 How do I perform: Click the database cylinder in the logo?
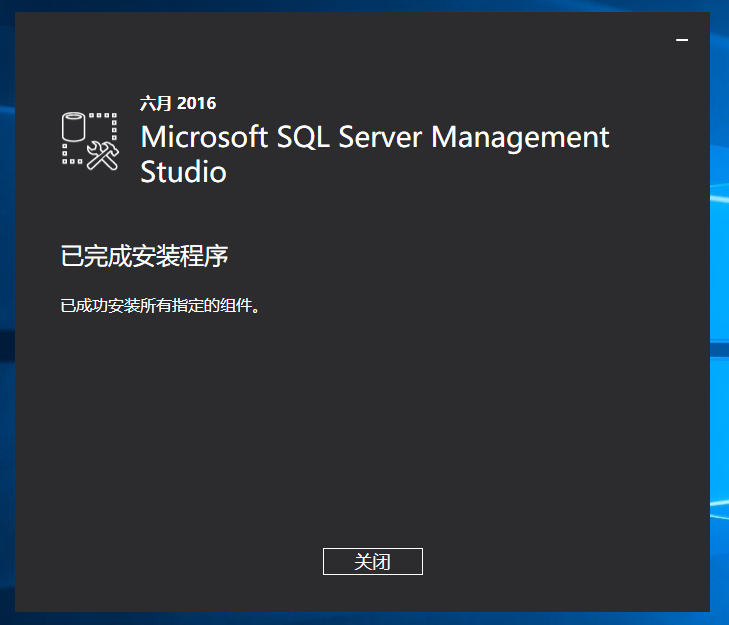click(x=75, y=127)
